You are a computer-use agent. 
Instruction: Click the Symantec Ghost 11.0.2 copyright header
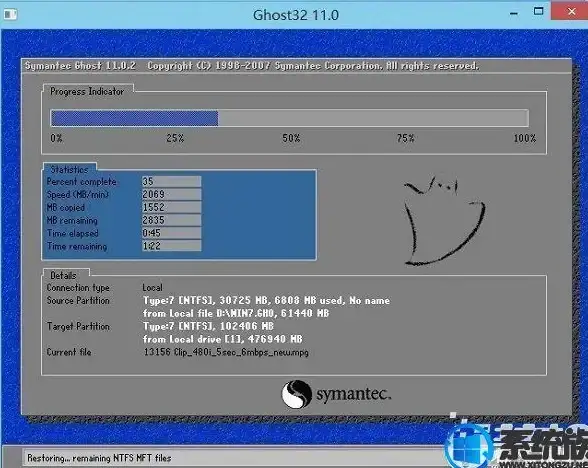[x=252, y=66]
